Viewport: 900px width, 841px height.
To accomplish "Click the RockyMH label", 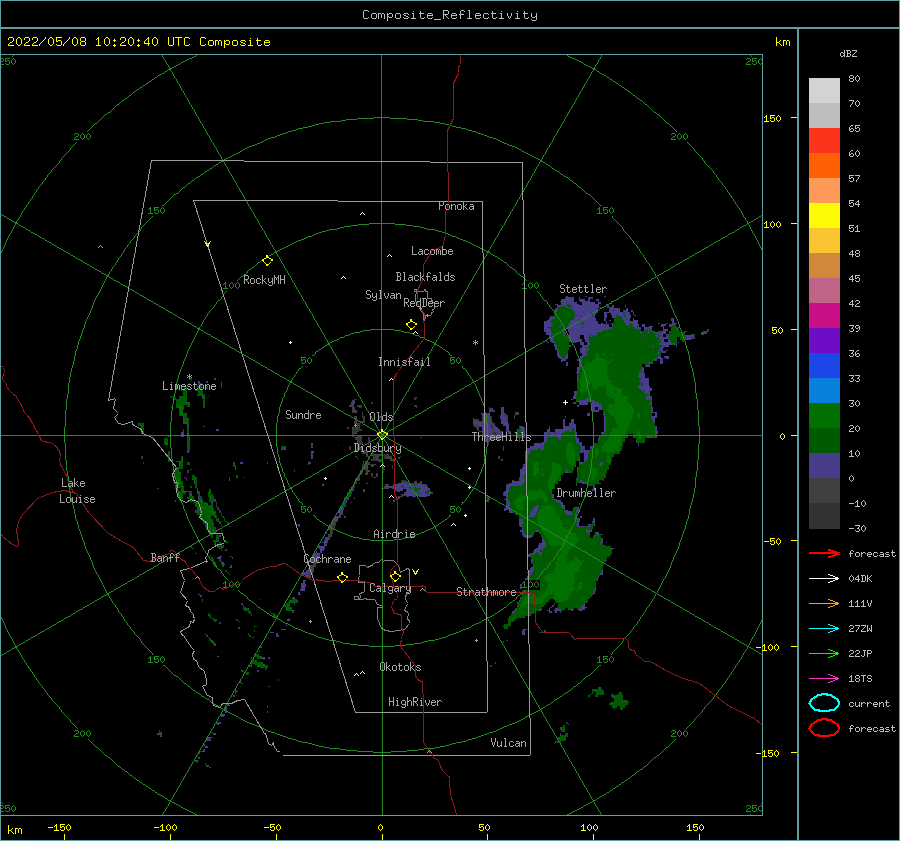I will point(264,280).
